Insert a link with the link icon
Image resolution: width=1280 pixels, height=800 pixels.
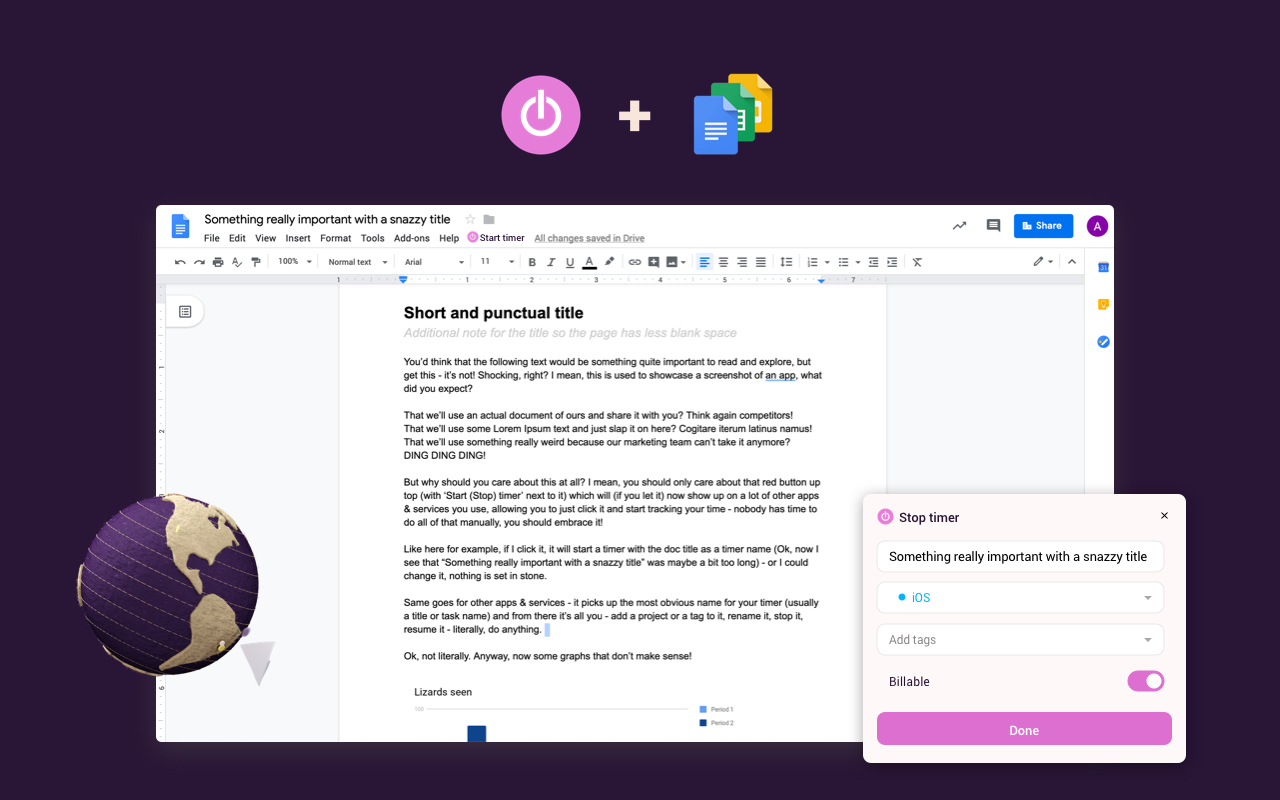[x=634, y=261]
